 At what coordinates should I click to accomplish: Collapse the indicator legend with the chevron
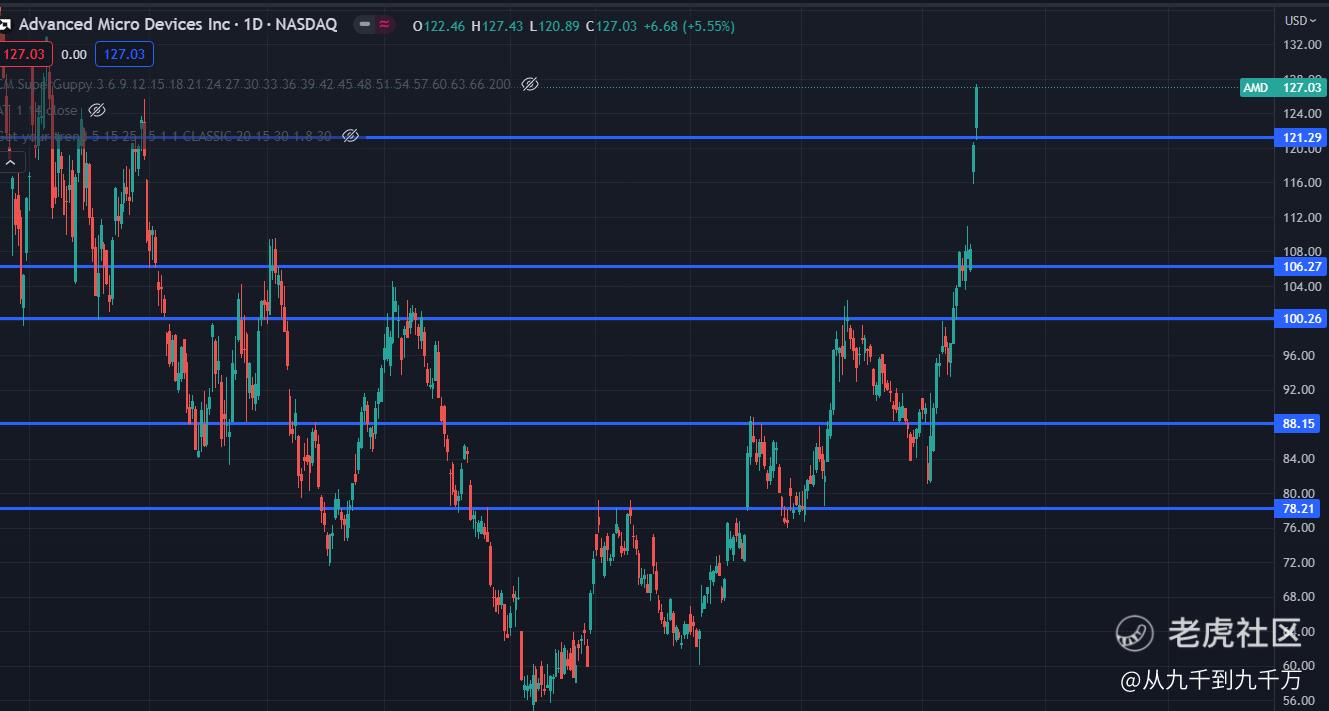pos(10,161)
